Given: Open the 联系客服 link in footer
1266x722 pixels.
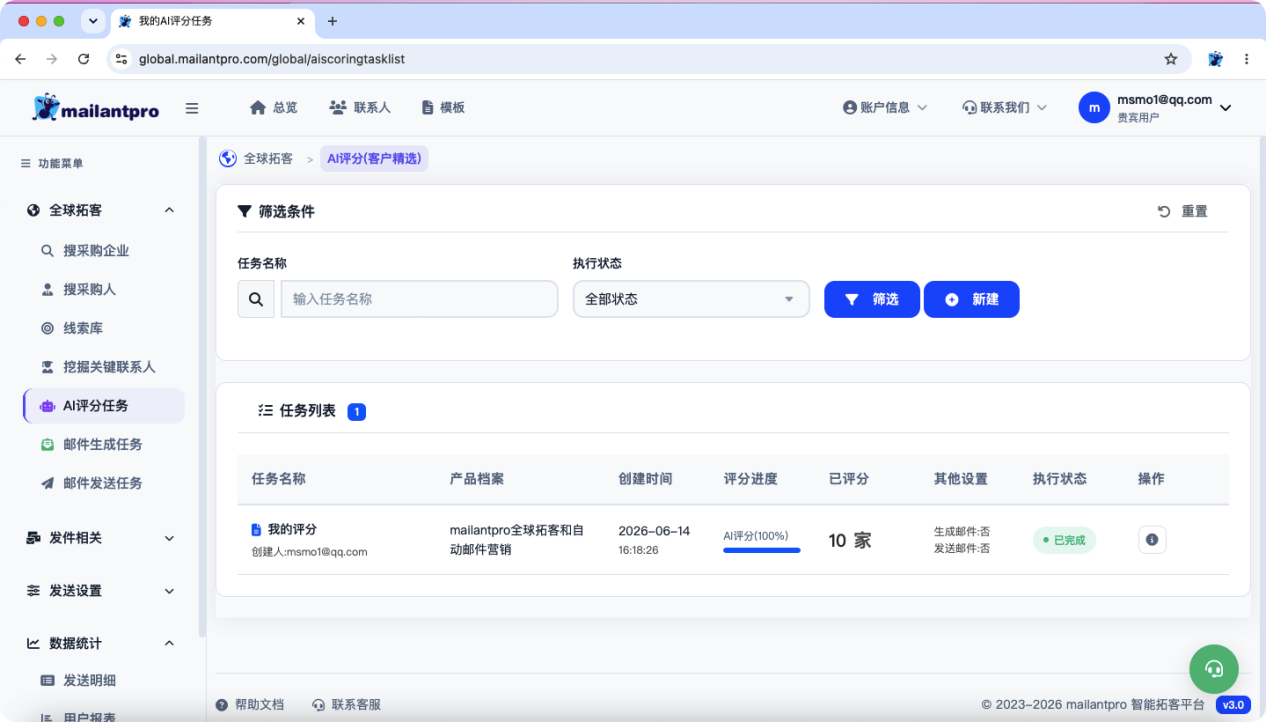Looking at the screenshot, I should coord(347,705).
